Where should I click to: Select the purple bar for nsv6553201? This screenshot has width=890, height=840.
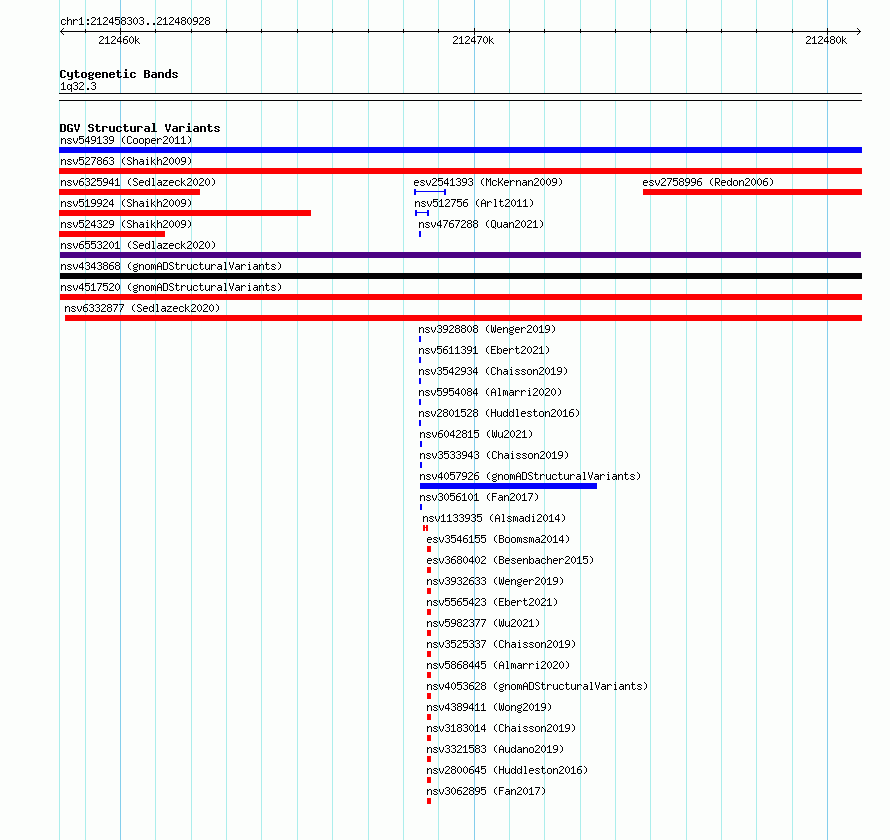click(460, 255)
